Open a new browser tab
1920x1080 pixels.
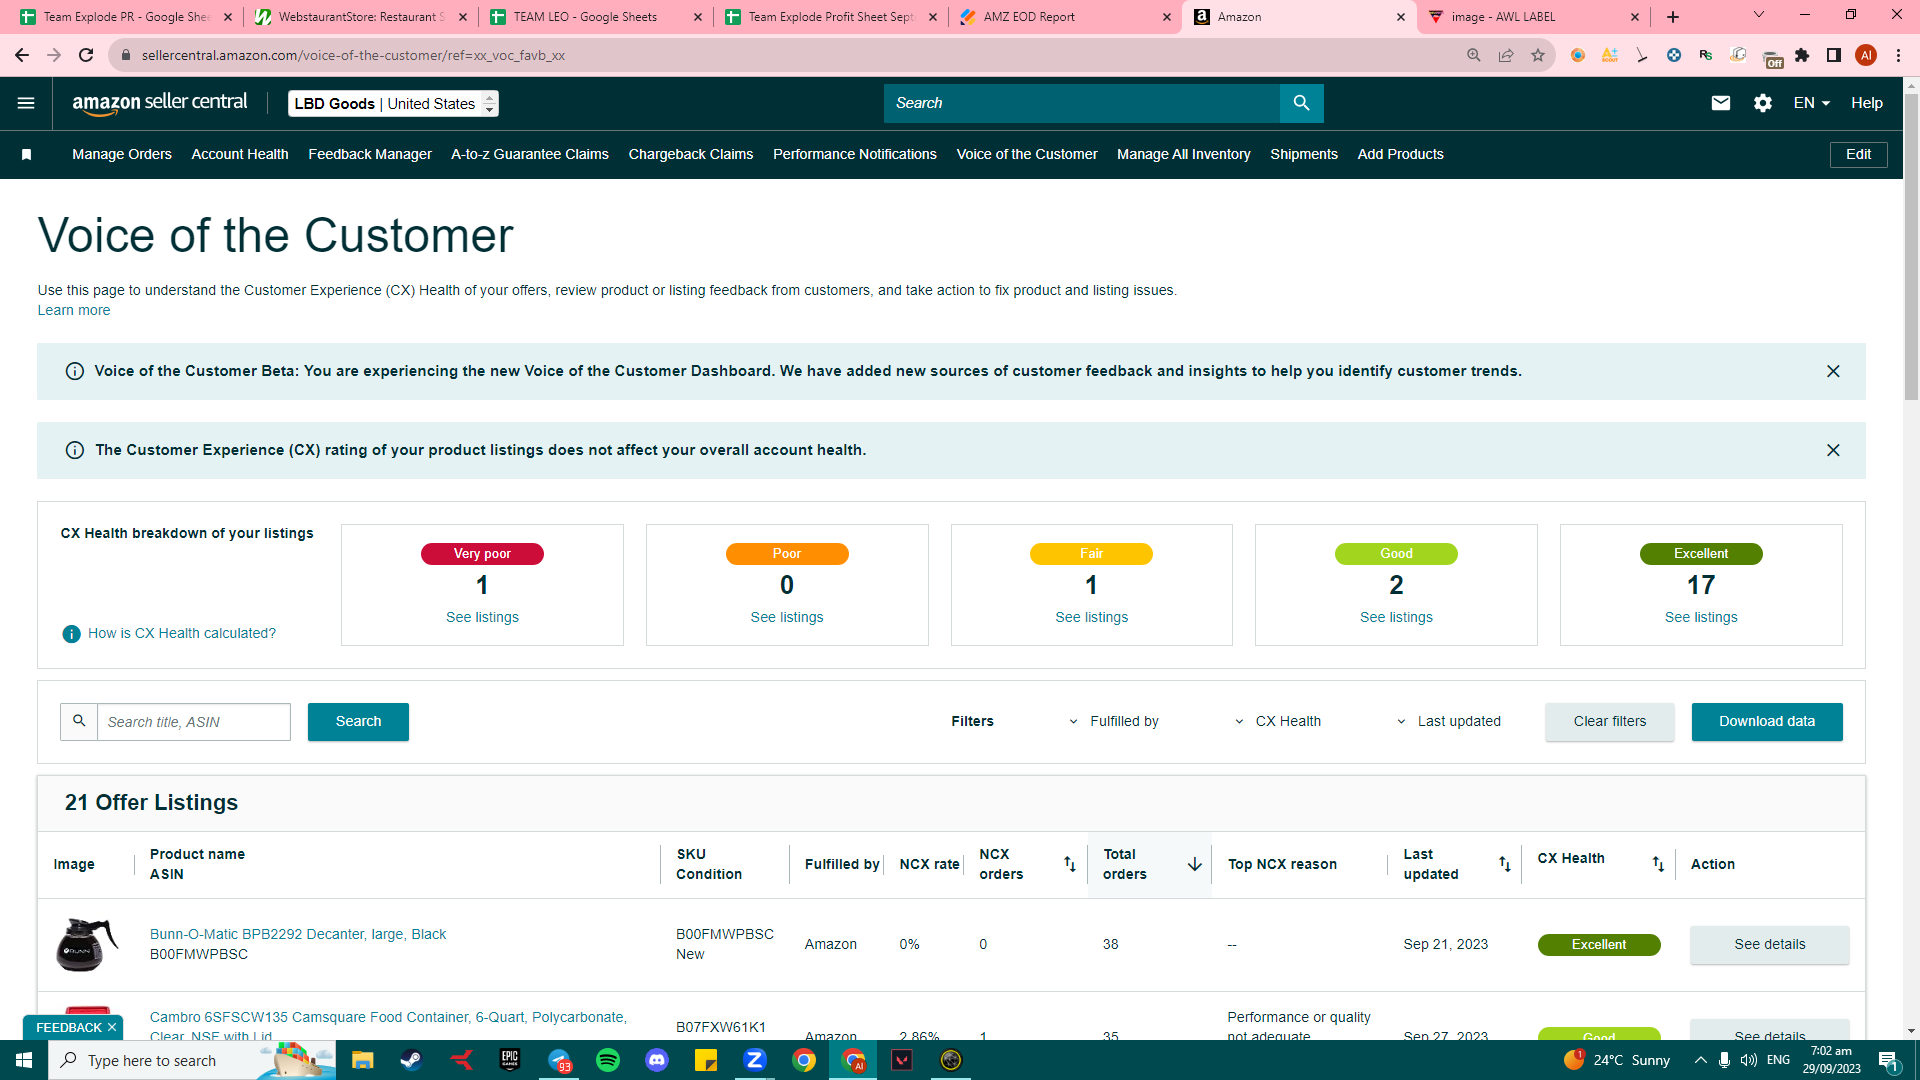pyautogui.click(x=1673, y=17)
